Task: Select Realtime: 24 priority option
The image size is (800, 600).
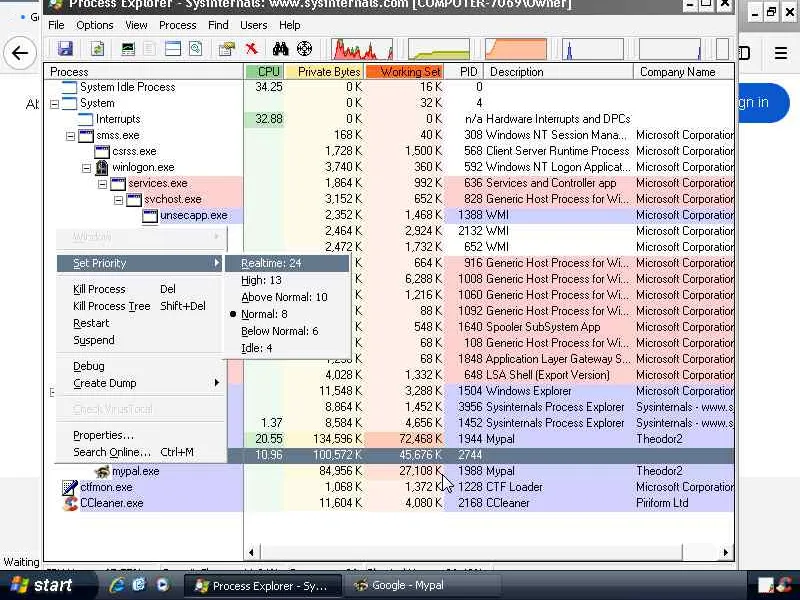Action: click(x=287, y=263)
